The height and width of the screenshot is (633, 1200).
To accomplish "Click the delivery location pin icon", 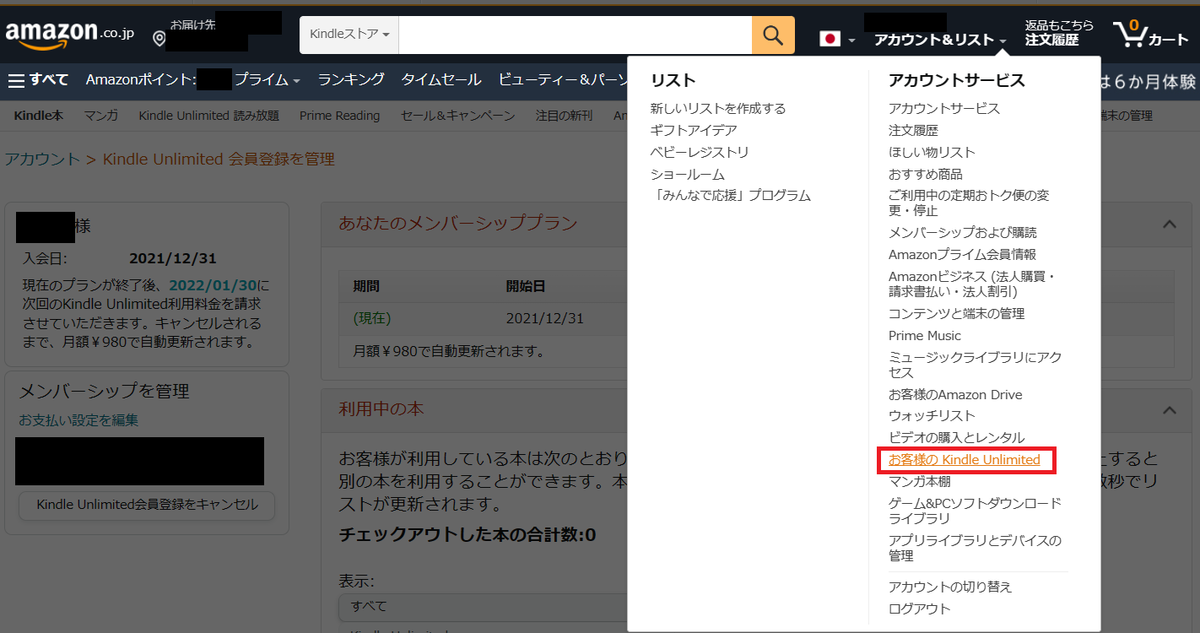I will point(159,39).
